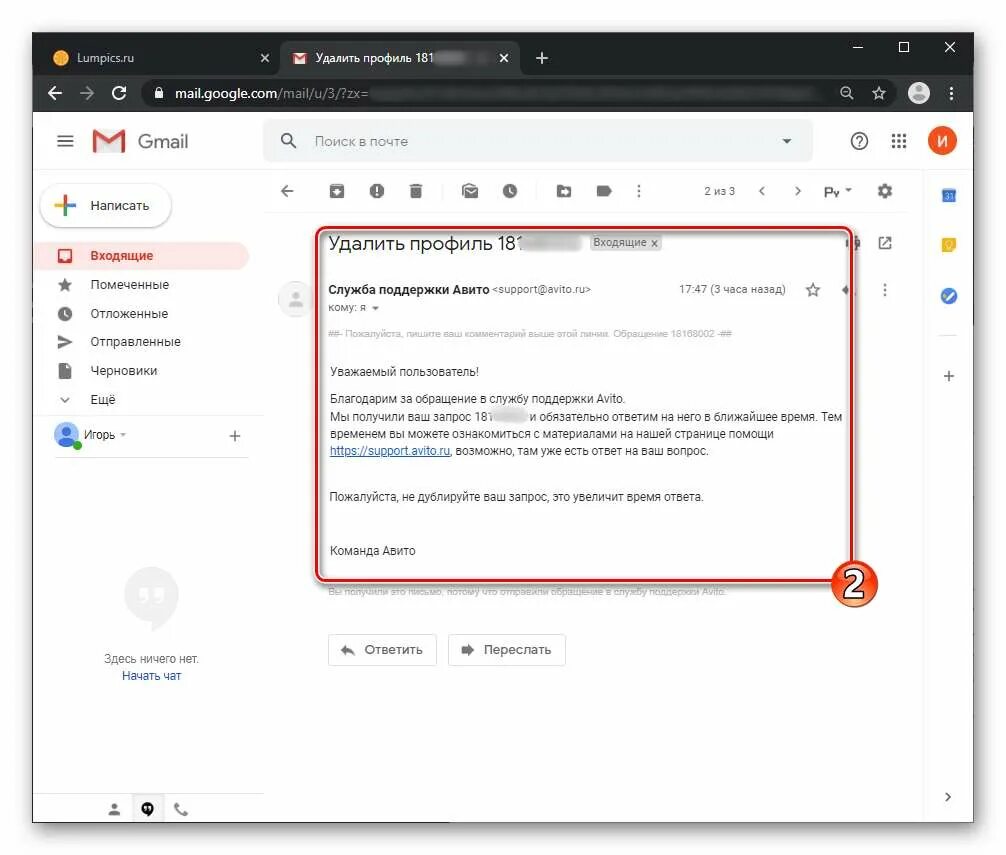This screenshot has width=1006, height=855.
Task: Close the Удалить профиль tab
Action: coord(504,58)
